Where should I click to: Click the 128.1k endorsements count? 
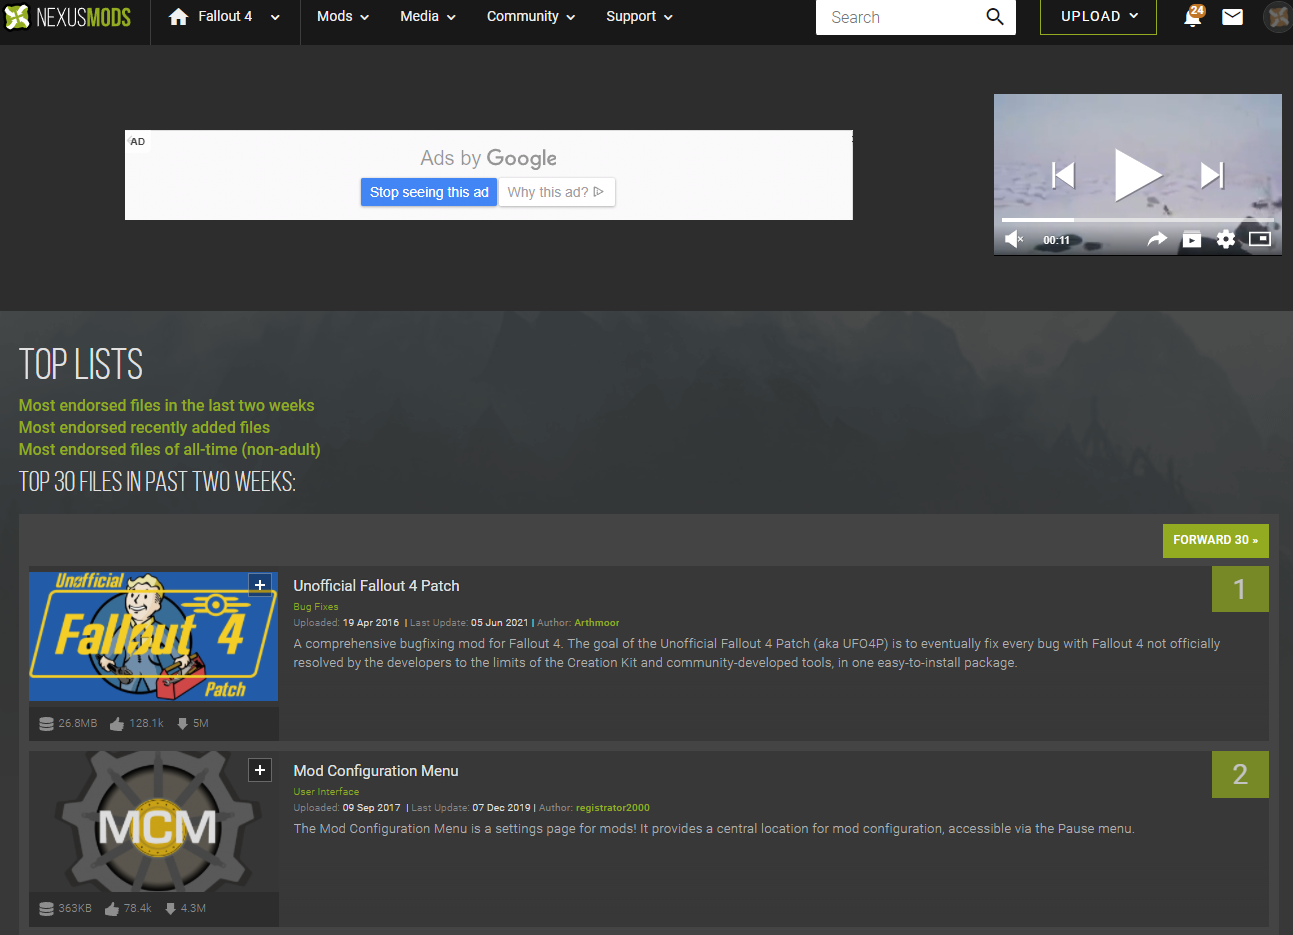click(x=146, y=723)
